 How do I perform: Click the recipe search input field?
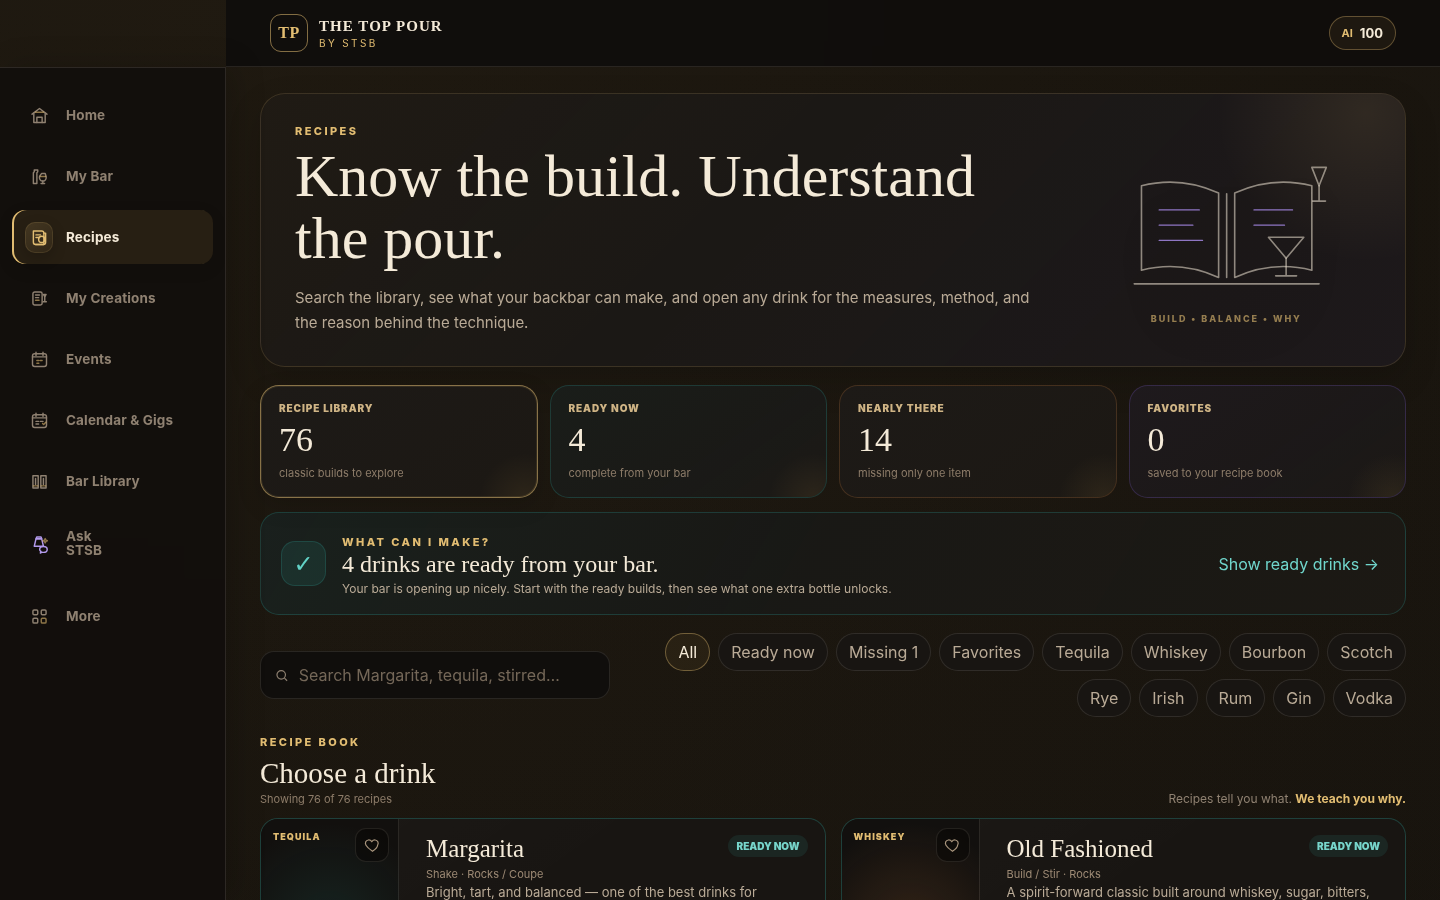[435, 675]
